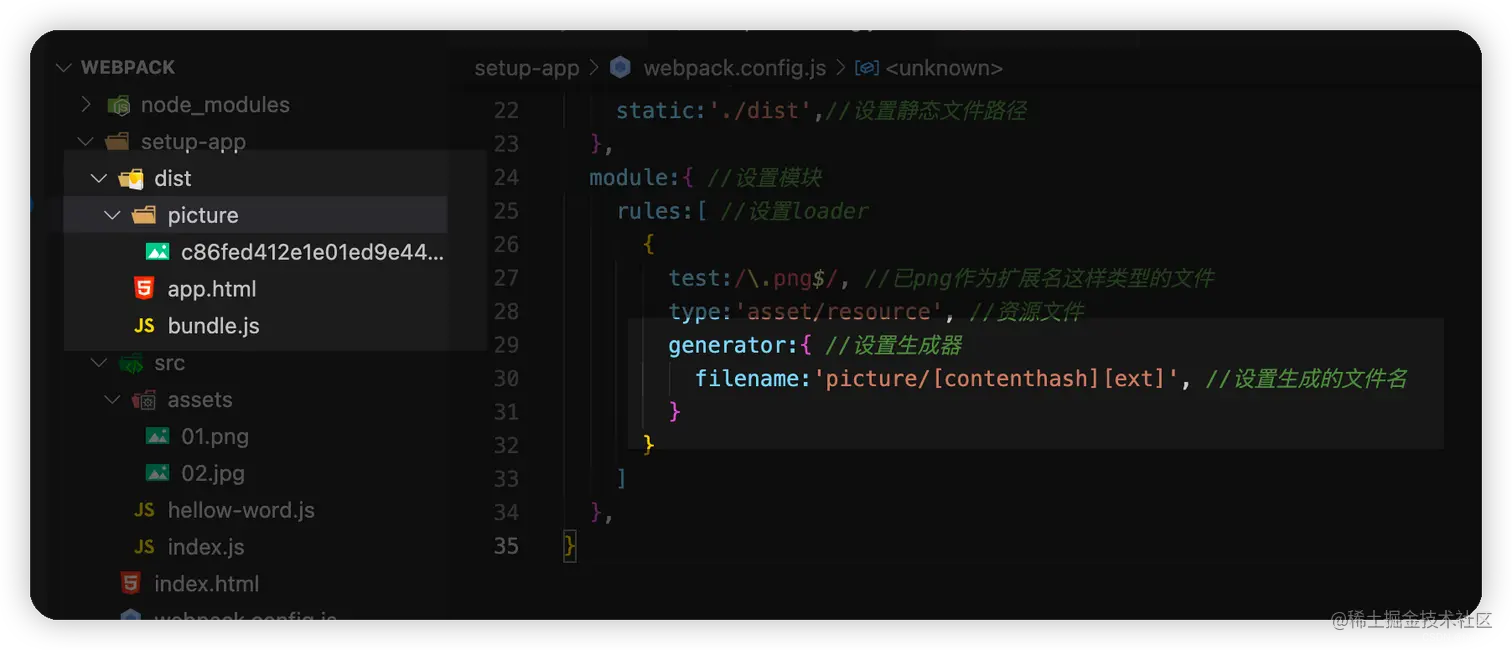
Task: Open index.html in the explorer tree
Action: 207,583
